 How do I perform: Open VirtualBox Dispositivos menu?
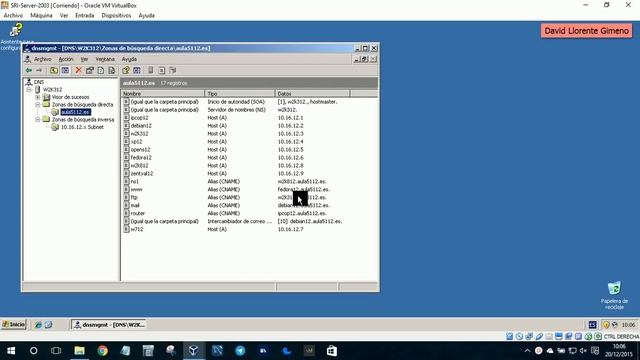[116, 16]
